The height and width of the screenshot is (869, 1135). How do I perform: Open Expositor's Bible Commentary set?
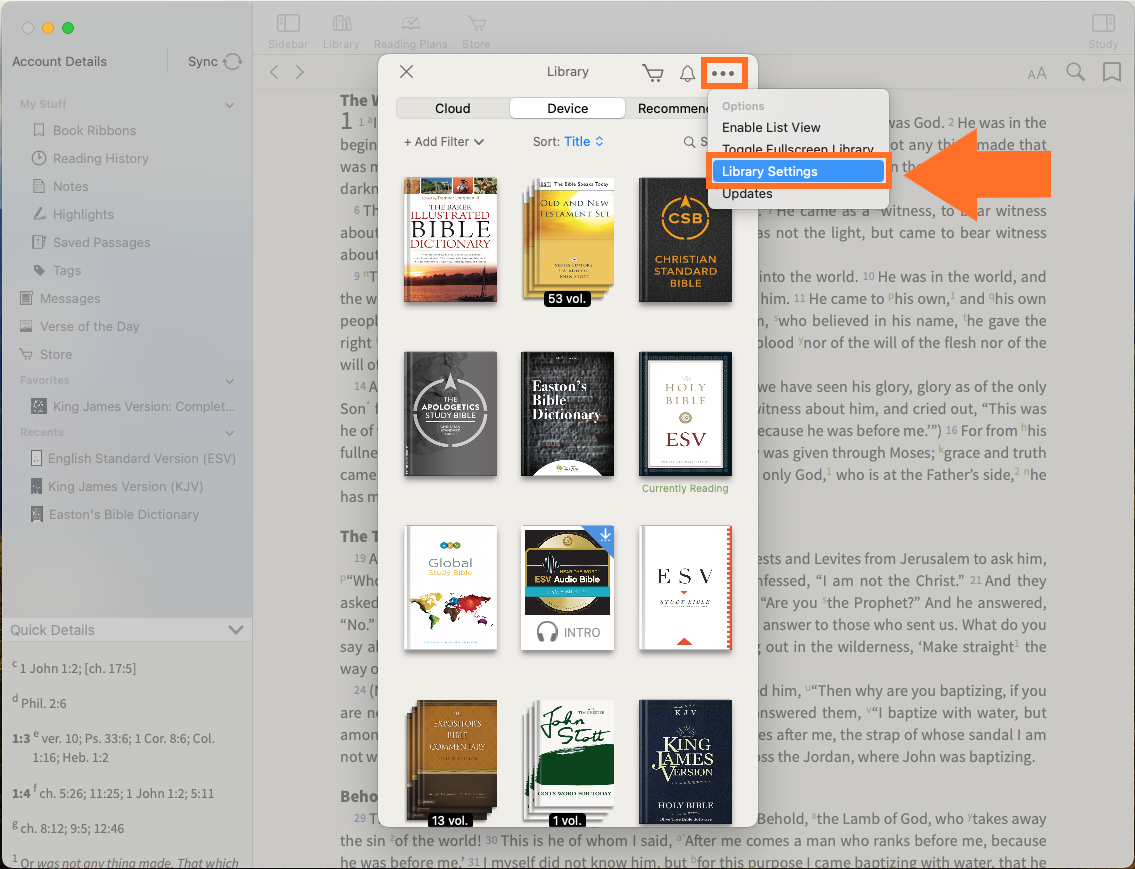point(452,761)
